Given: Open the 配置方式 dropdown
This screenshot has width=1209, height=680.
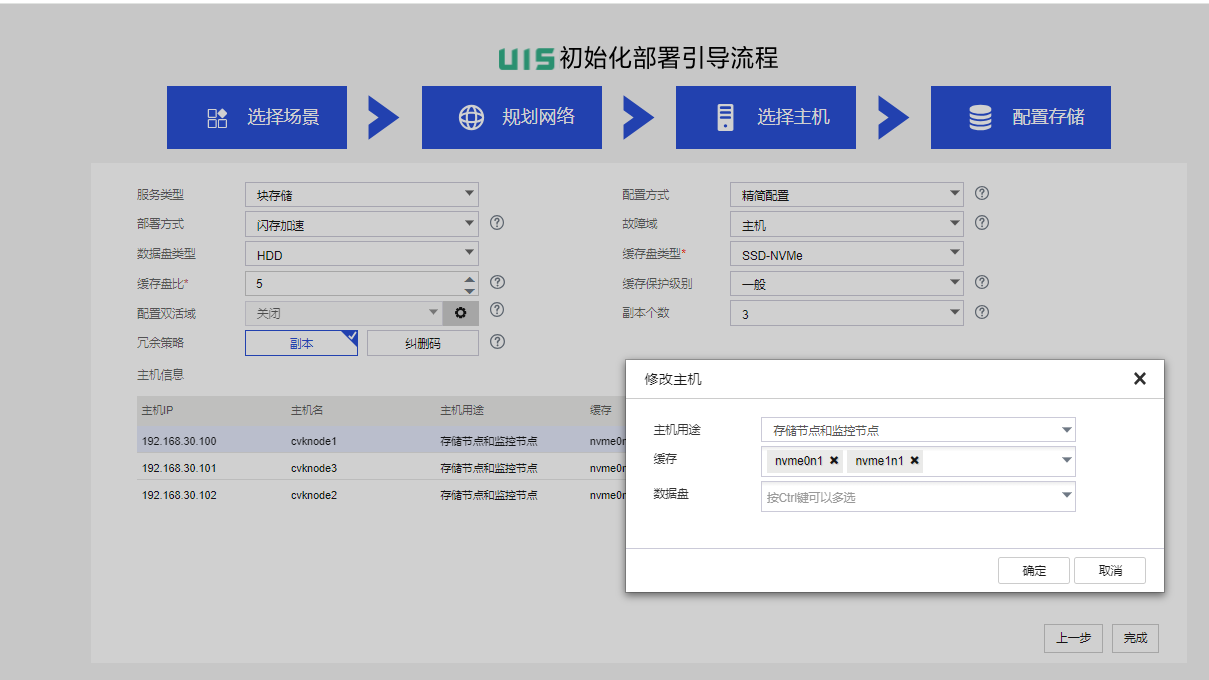Looking at the screenshot, I should (847, 195).
